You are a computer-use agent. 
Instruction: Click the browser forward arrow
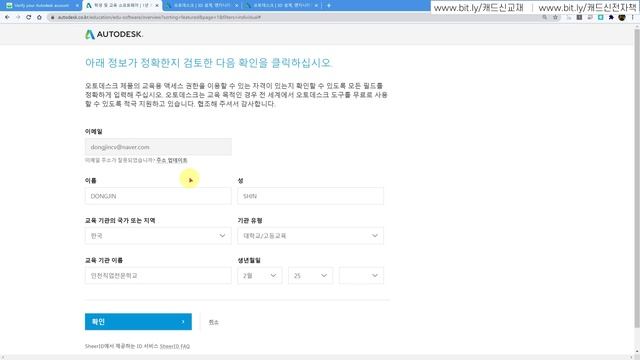click(x=18, y=17)
